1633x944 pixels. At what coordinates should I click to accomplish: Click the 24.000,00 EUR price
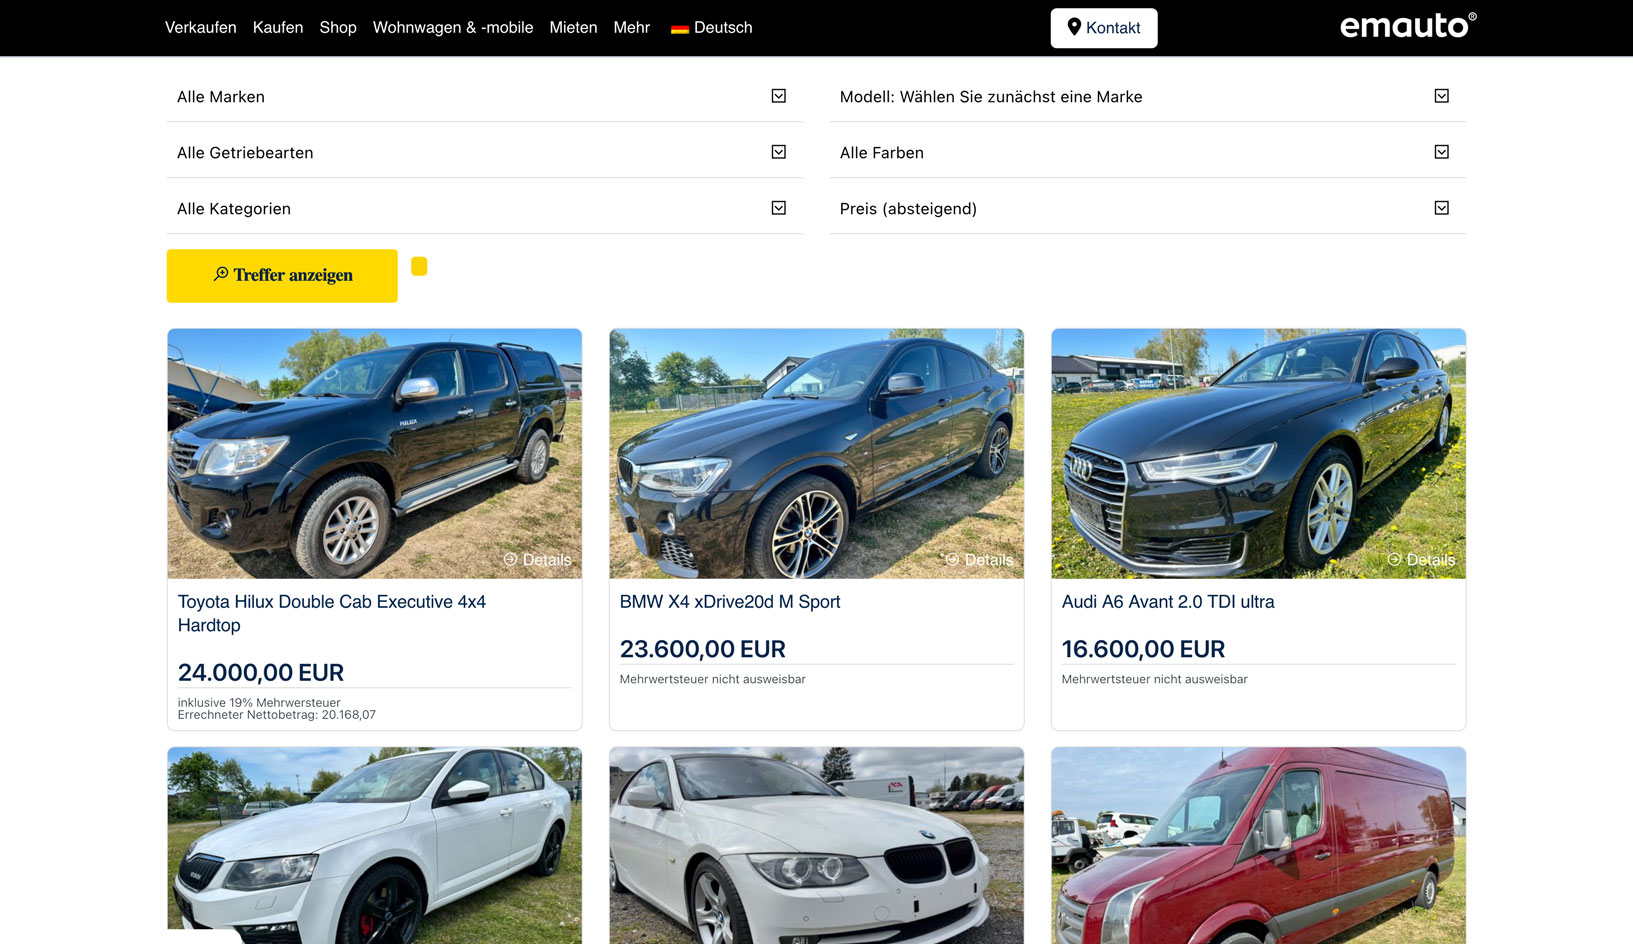261,673
